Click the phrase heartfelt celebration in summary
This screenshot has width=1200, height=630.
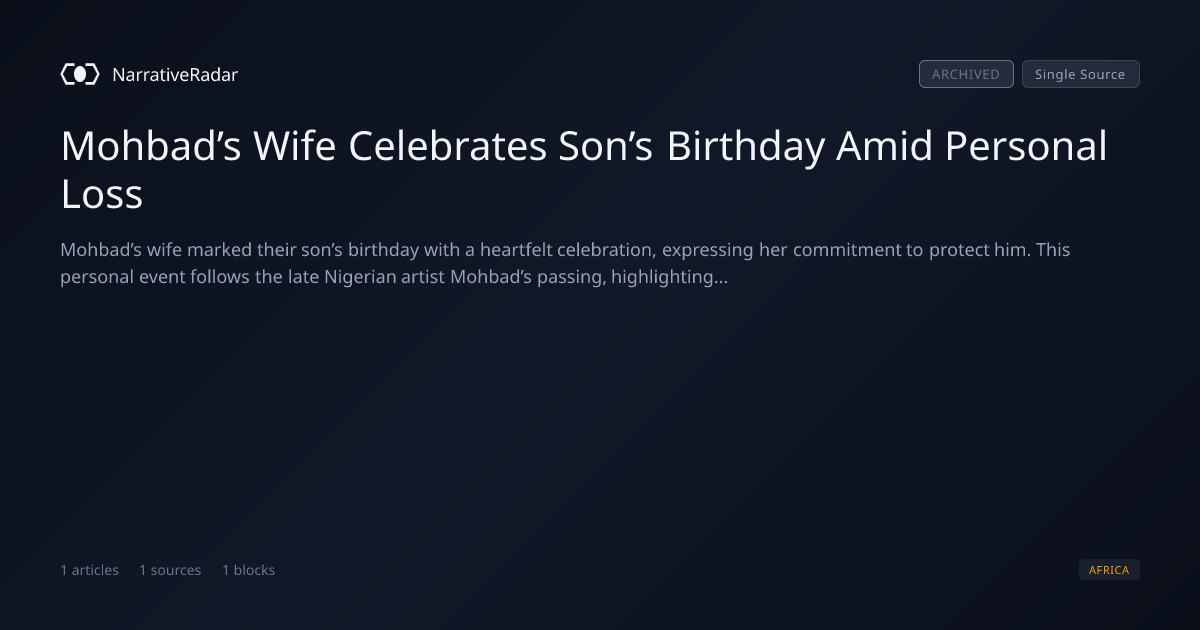[x=566, y=249]
